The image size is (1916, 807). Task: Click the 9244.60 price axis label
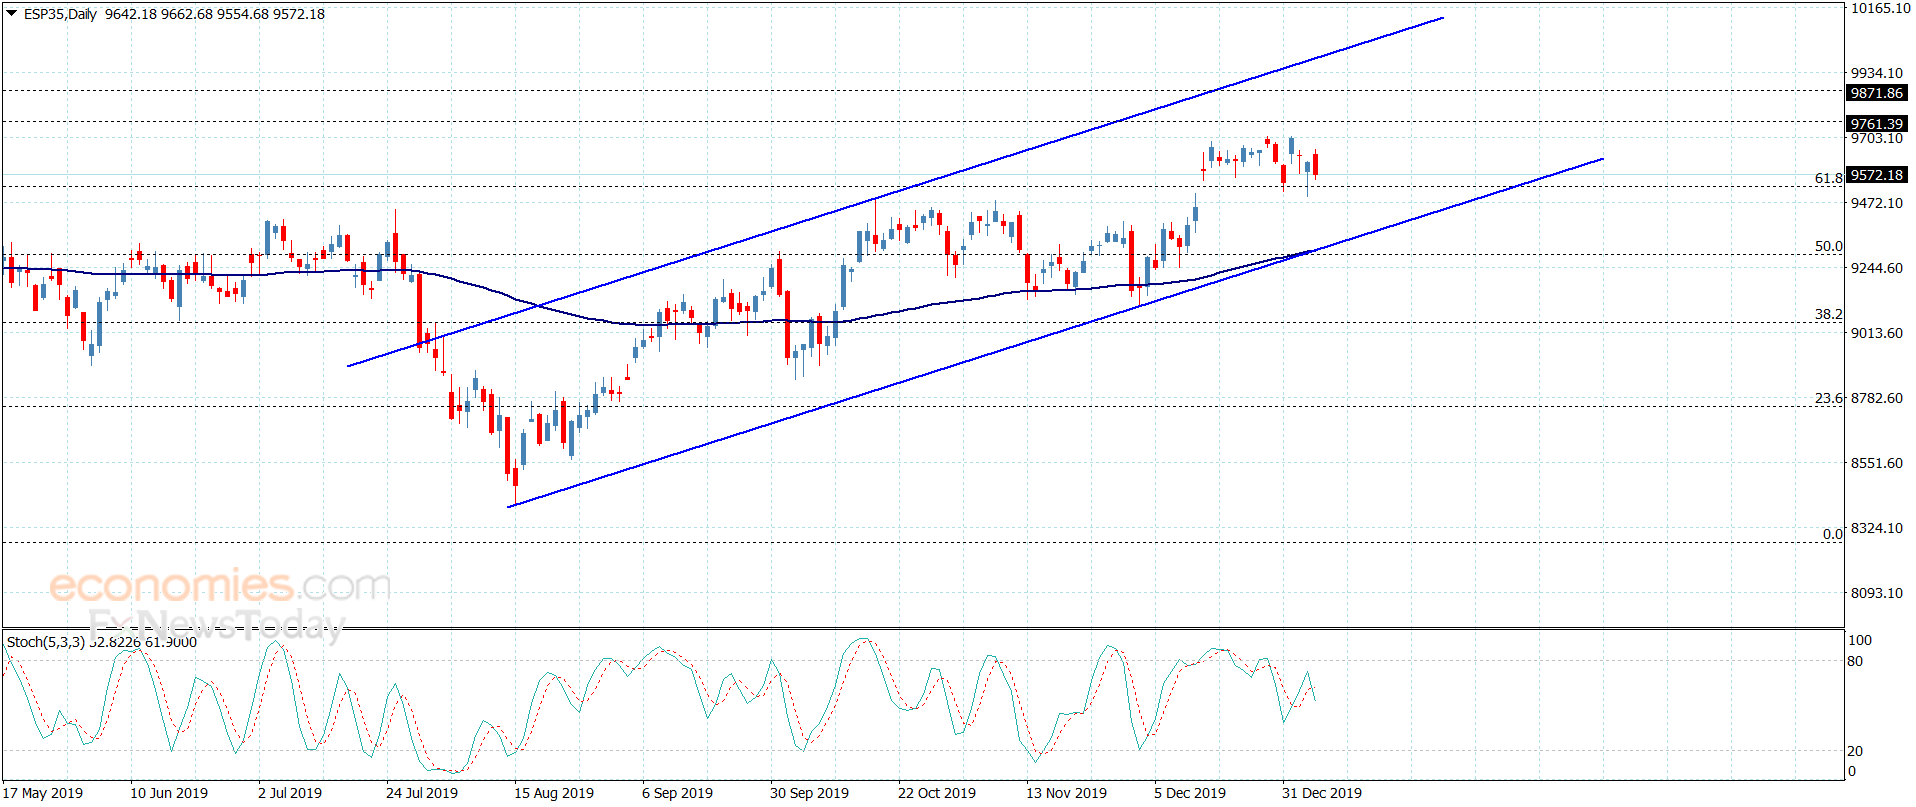tap(1877, 268)
